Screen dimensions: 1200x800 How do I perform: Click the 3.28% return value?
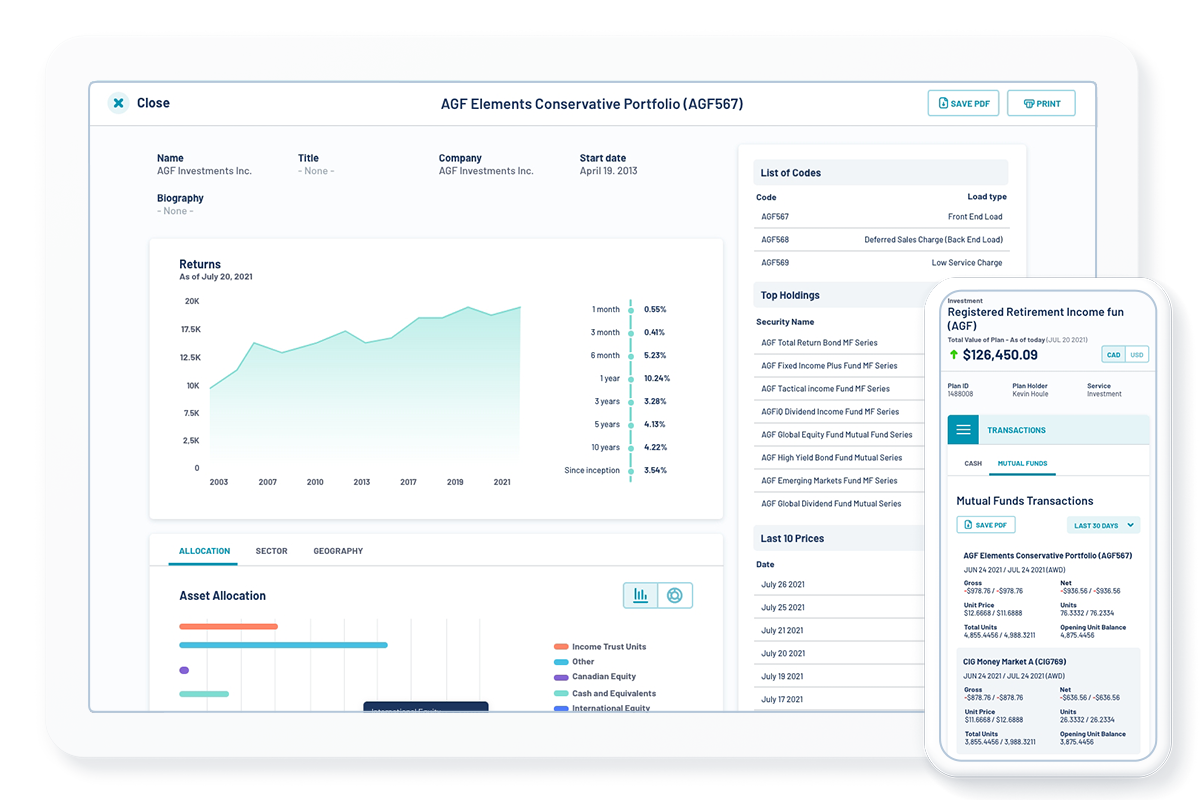pyautogui.click(x=655, y=401)
